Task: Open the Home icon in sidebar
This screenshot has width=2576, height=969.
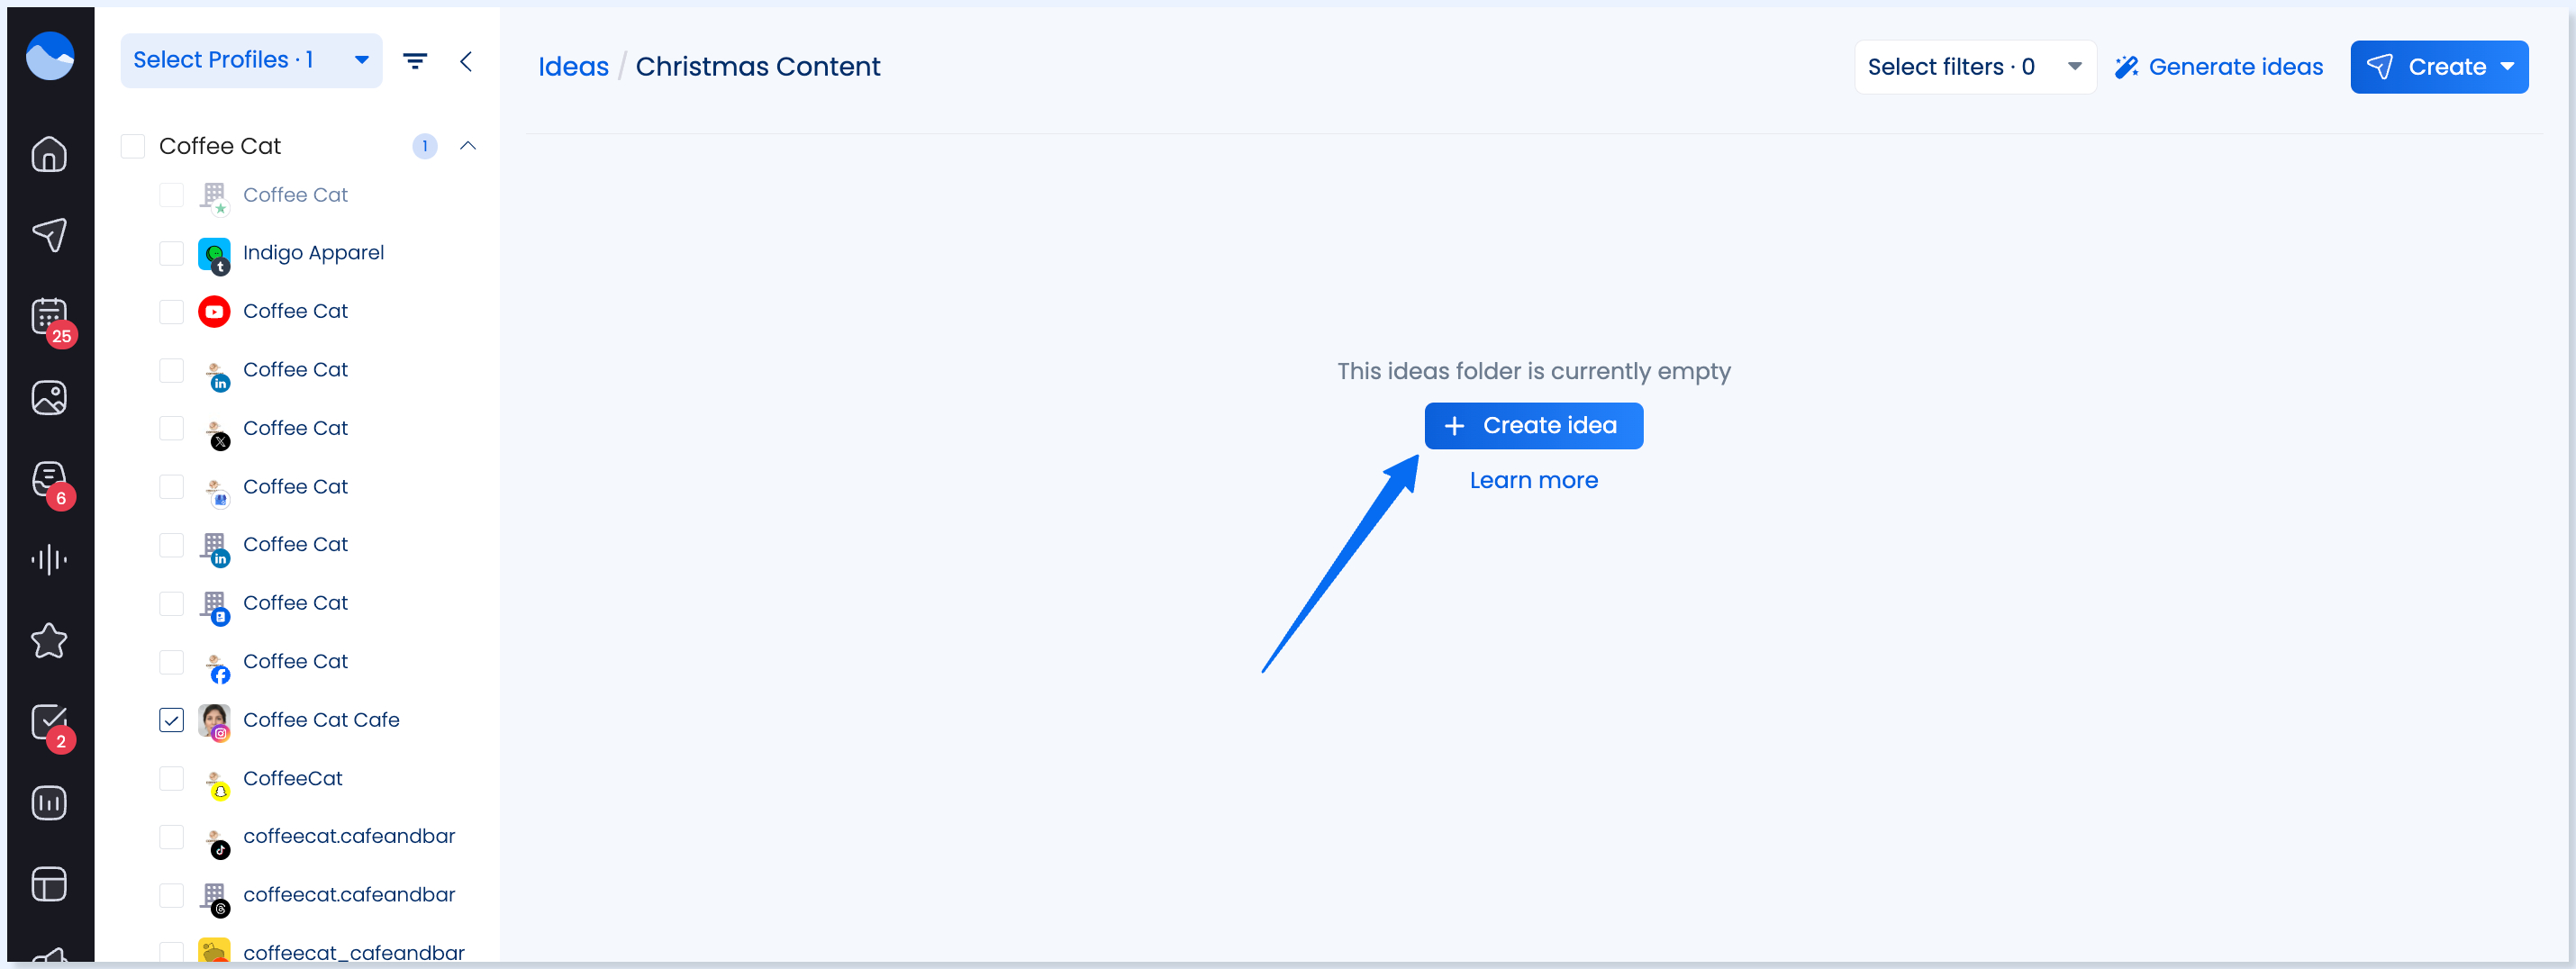Action: [49, 154]
